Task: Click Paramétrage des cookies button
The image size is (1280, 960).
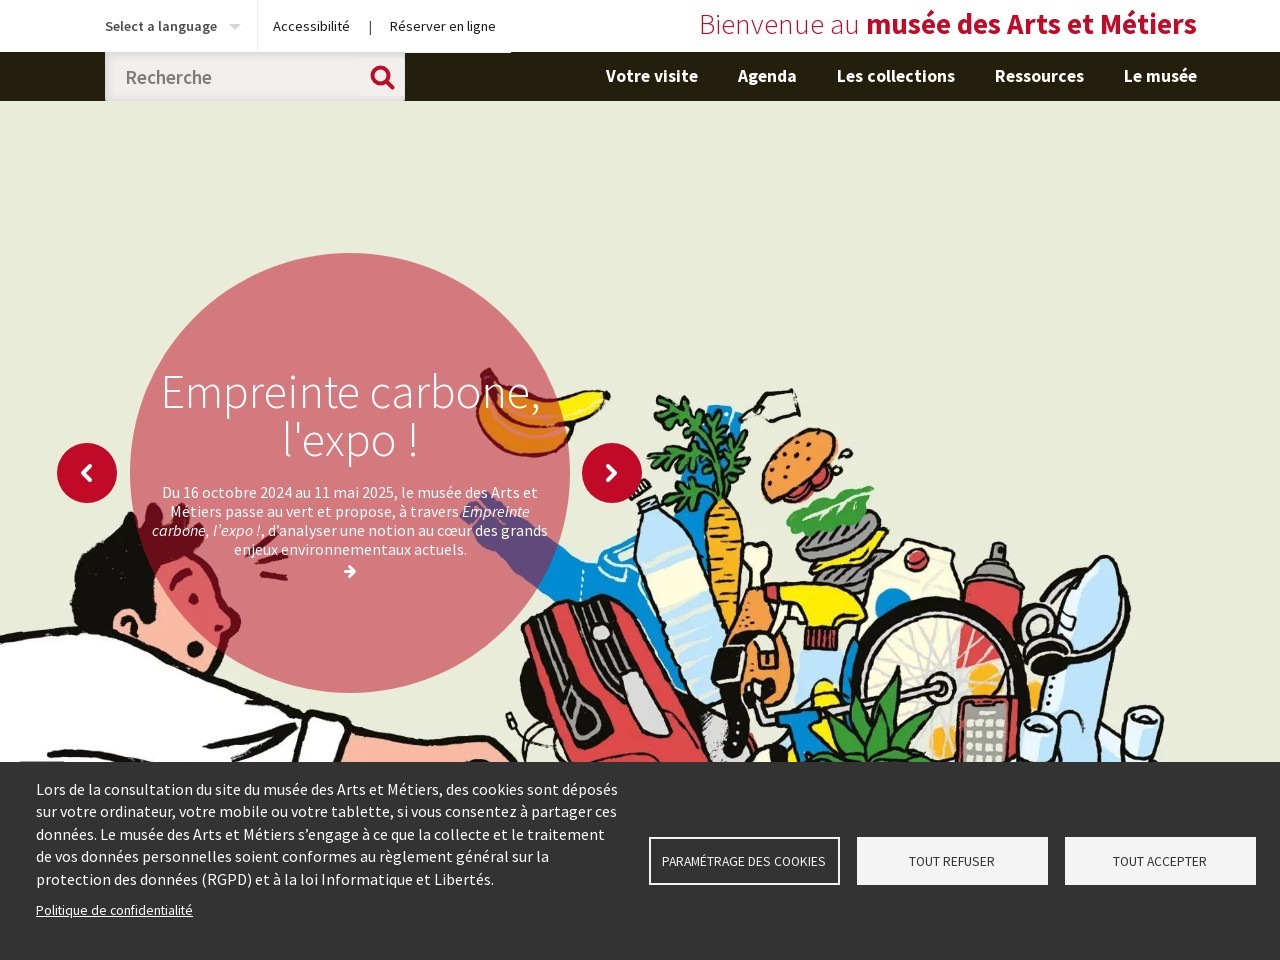Action: coord(744,861)
